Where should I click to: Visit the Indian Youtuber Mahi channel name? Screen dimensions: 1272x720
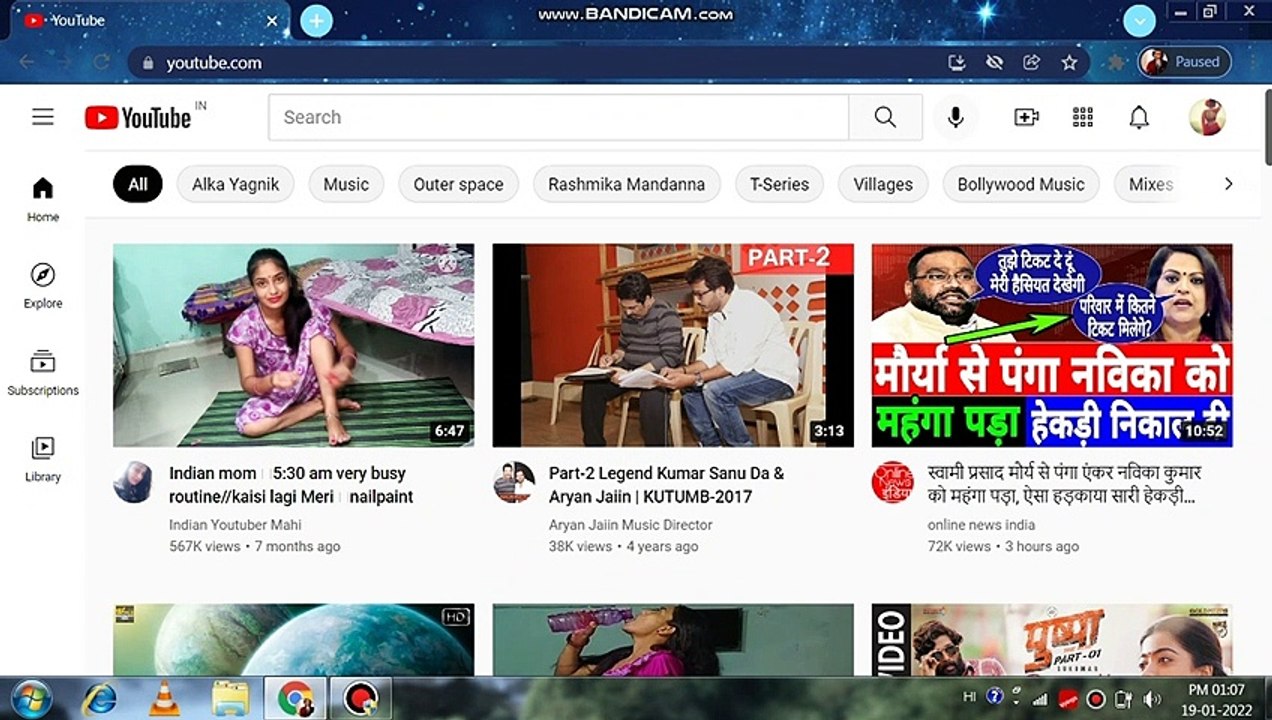(235, 525)
